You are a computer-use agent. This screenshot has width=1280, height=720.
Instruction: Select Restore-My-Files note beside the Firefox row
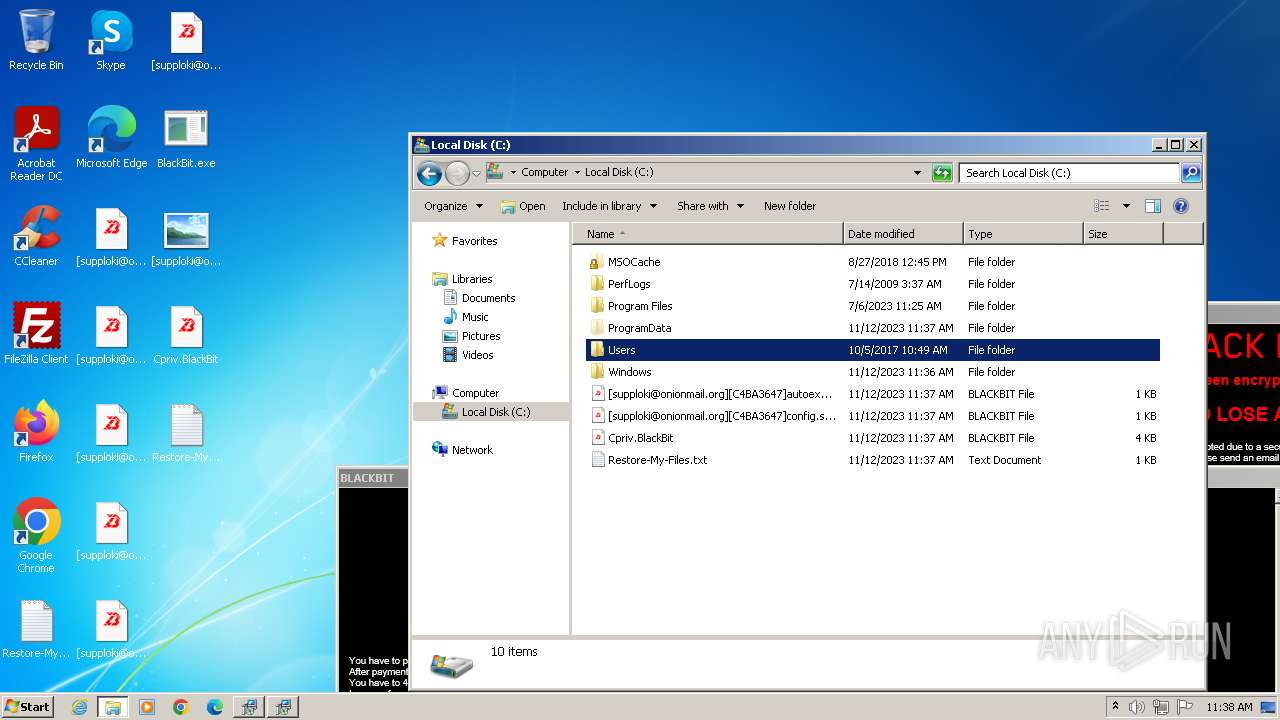pos(186,432)
